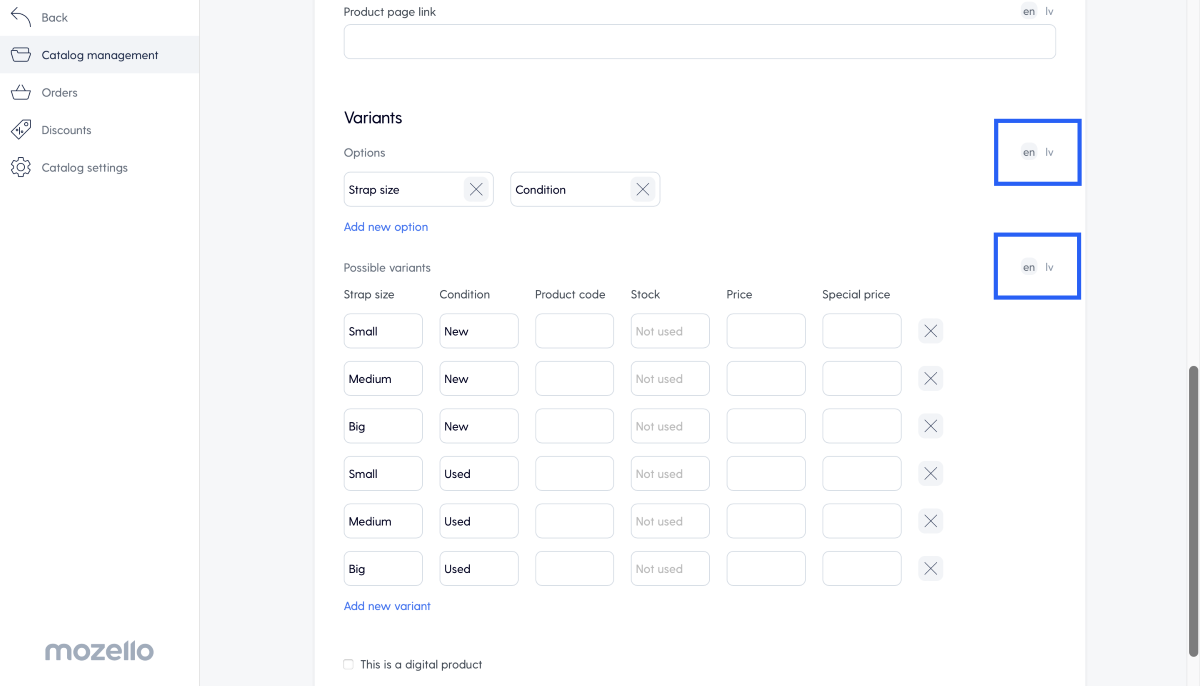Tick 'This is a digital product' checkbox

coord(349,664)
